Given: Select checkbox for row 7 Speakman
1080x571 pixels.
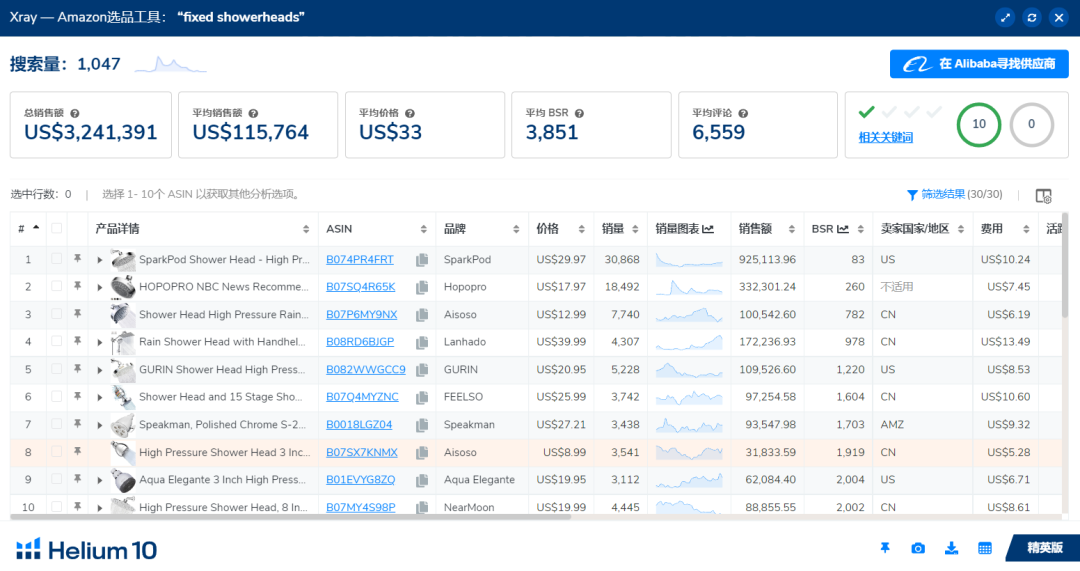Looking at the screenshot, I should (56, 424).
